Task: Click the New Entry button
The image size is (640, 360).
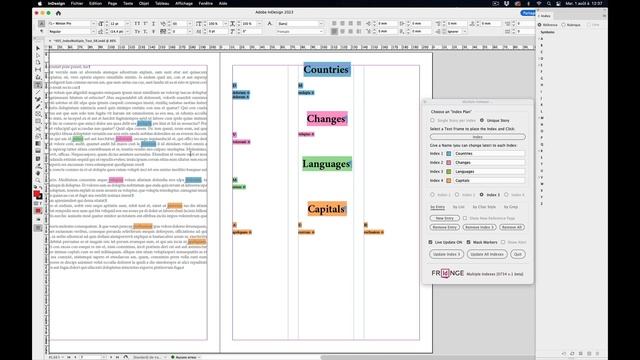Action: click(x=444, y=218)
